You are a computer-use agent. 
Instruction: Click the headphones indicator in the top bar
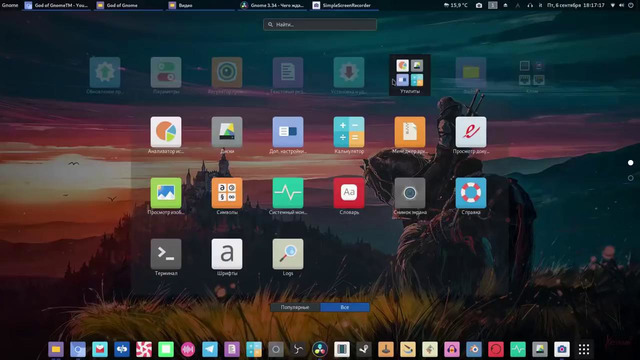click(530, 5)
